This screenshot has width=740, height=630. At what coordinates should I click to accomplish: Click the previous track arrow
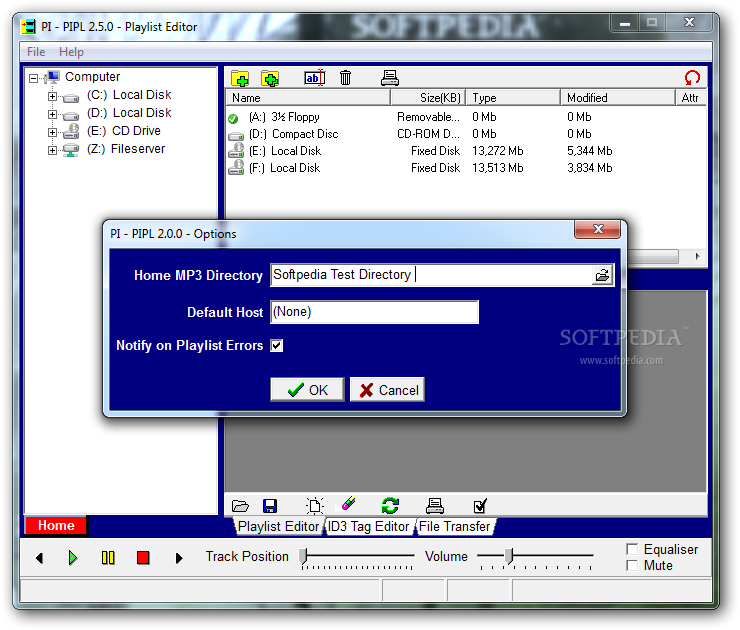40,558
